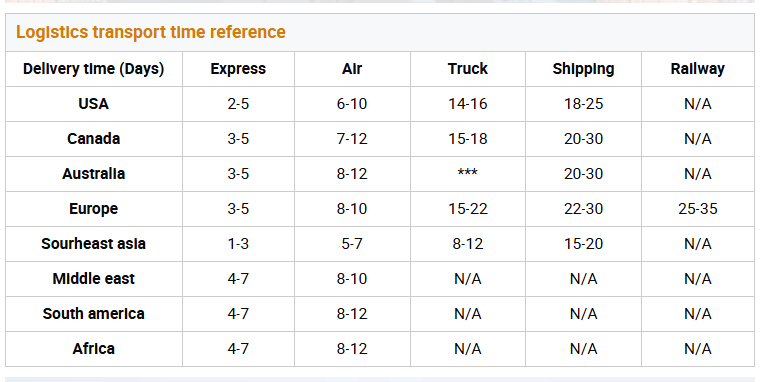
Task: Click the Delivery time (Days) header cell
Action: tap(93, 69)
